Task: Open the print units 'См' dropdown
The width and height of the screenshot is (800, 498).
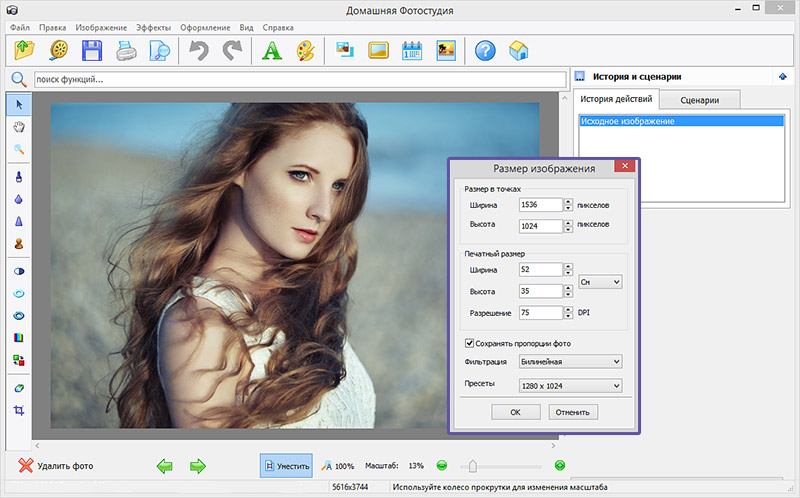Action: pos(601,283)
